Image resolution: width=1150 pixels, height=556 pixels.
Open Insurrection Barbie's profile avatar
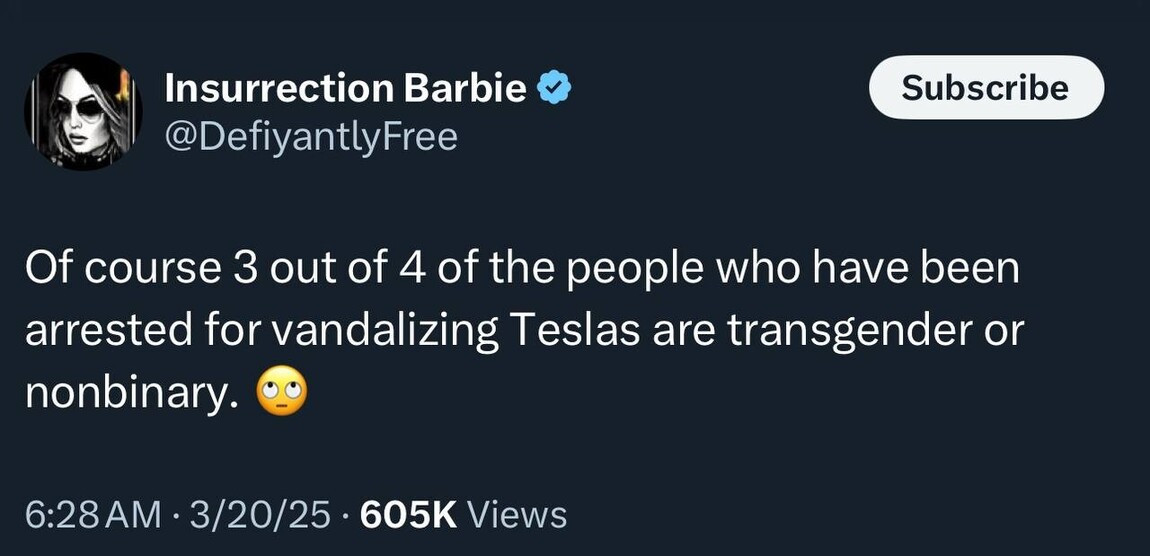(x=82, y=111)
